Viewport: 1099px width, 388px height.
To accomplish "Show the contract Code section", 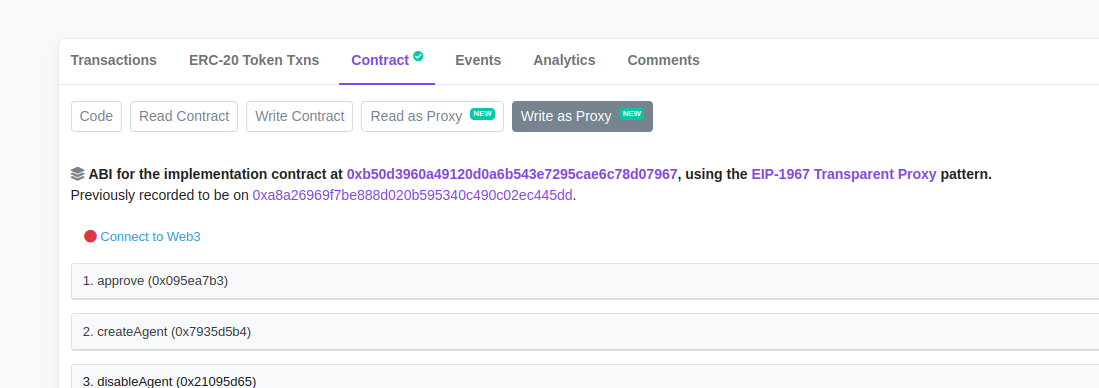I will pyautogui.click(x=97, y=116).
